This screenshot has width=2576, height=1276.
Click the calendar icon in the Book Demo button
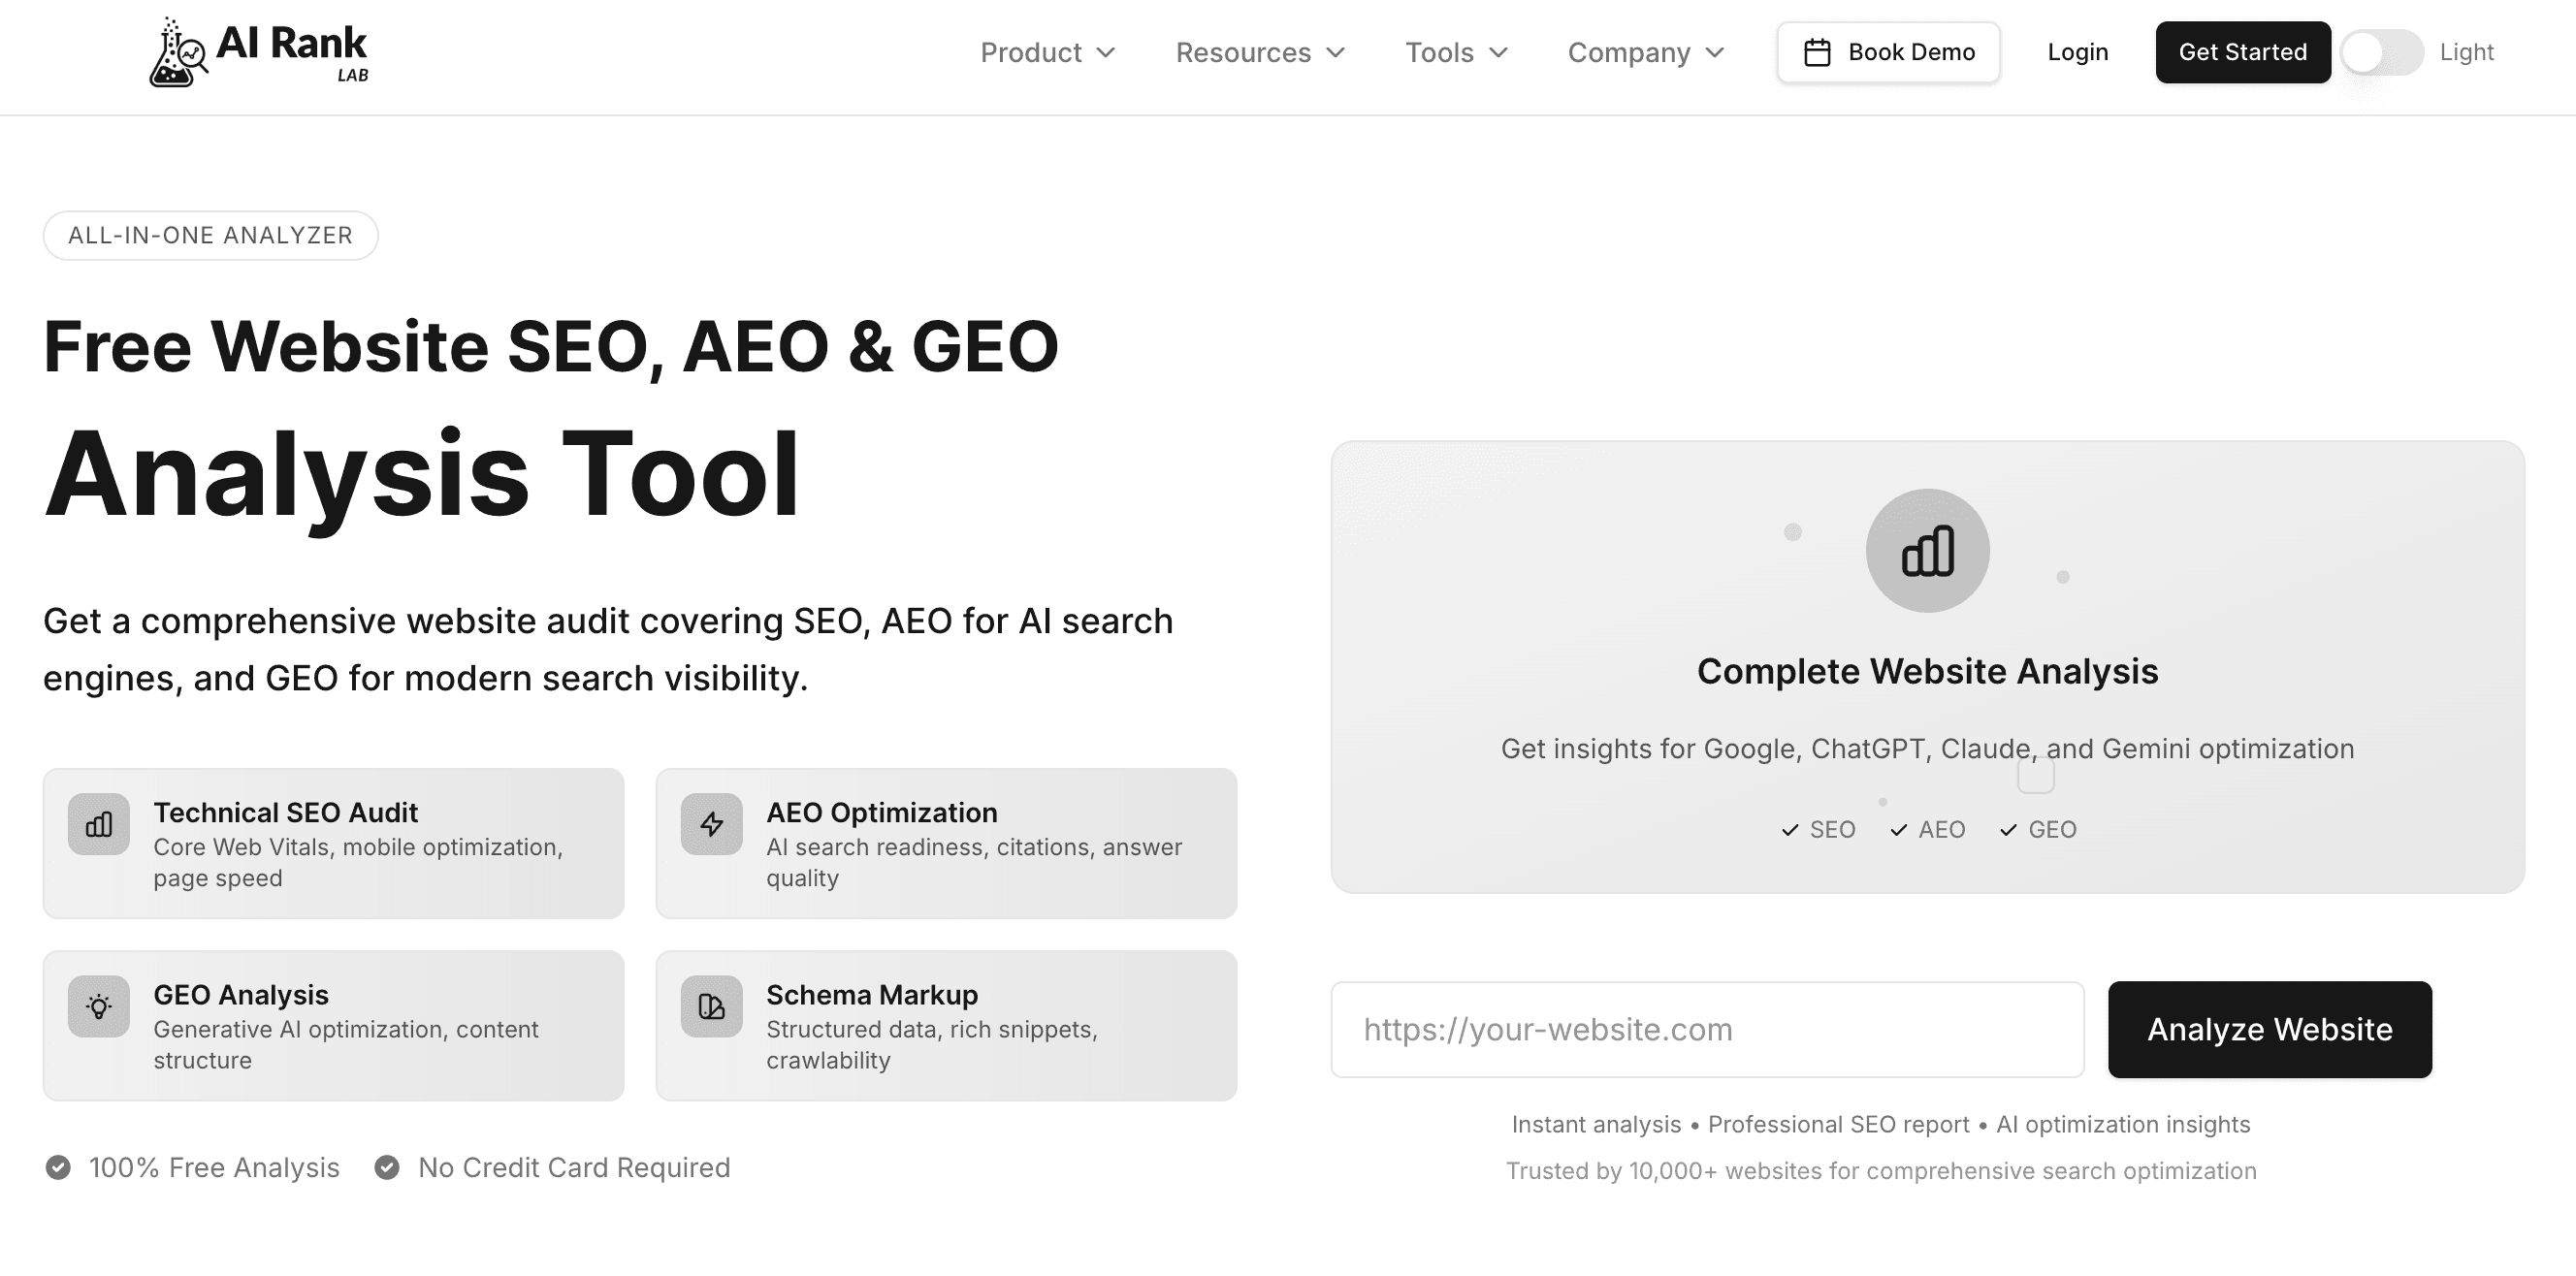click(1817, 52)
